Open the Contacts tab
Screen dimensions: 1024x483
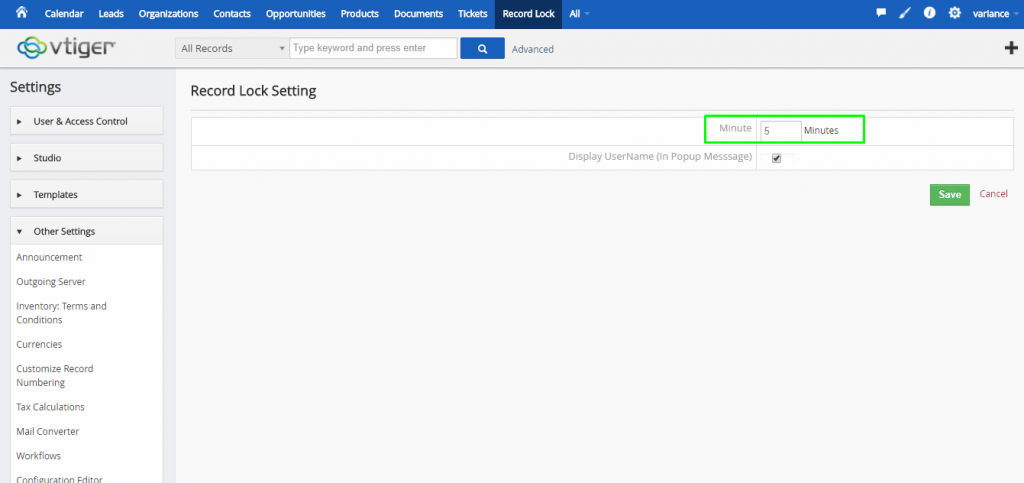click(232, 14)
